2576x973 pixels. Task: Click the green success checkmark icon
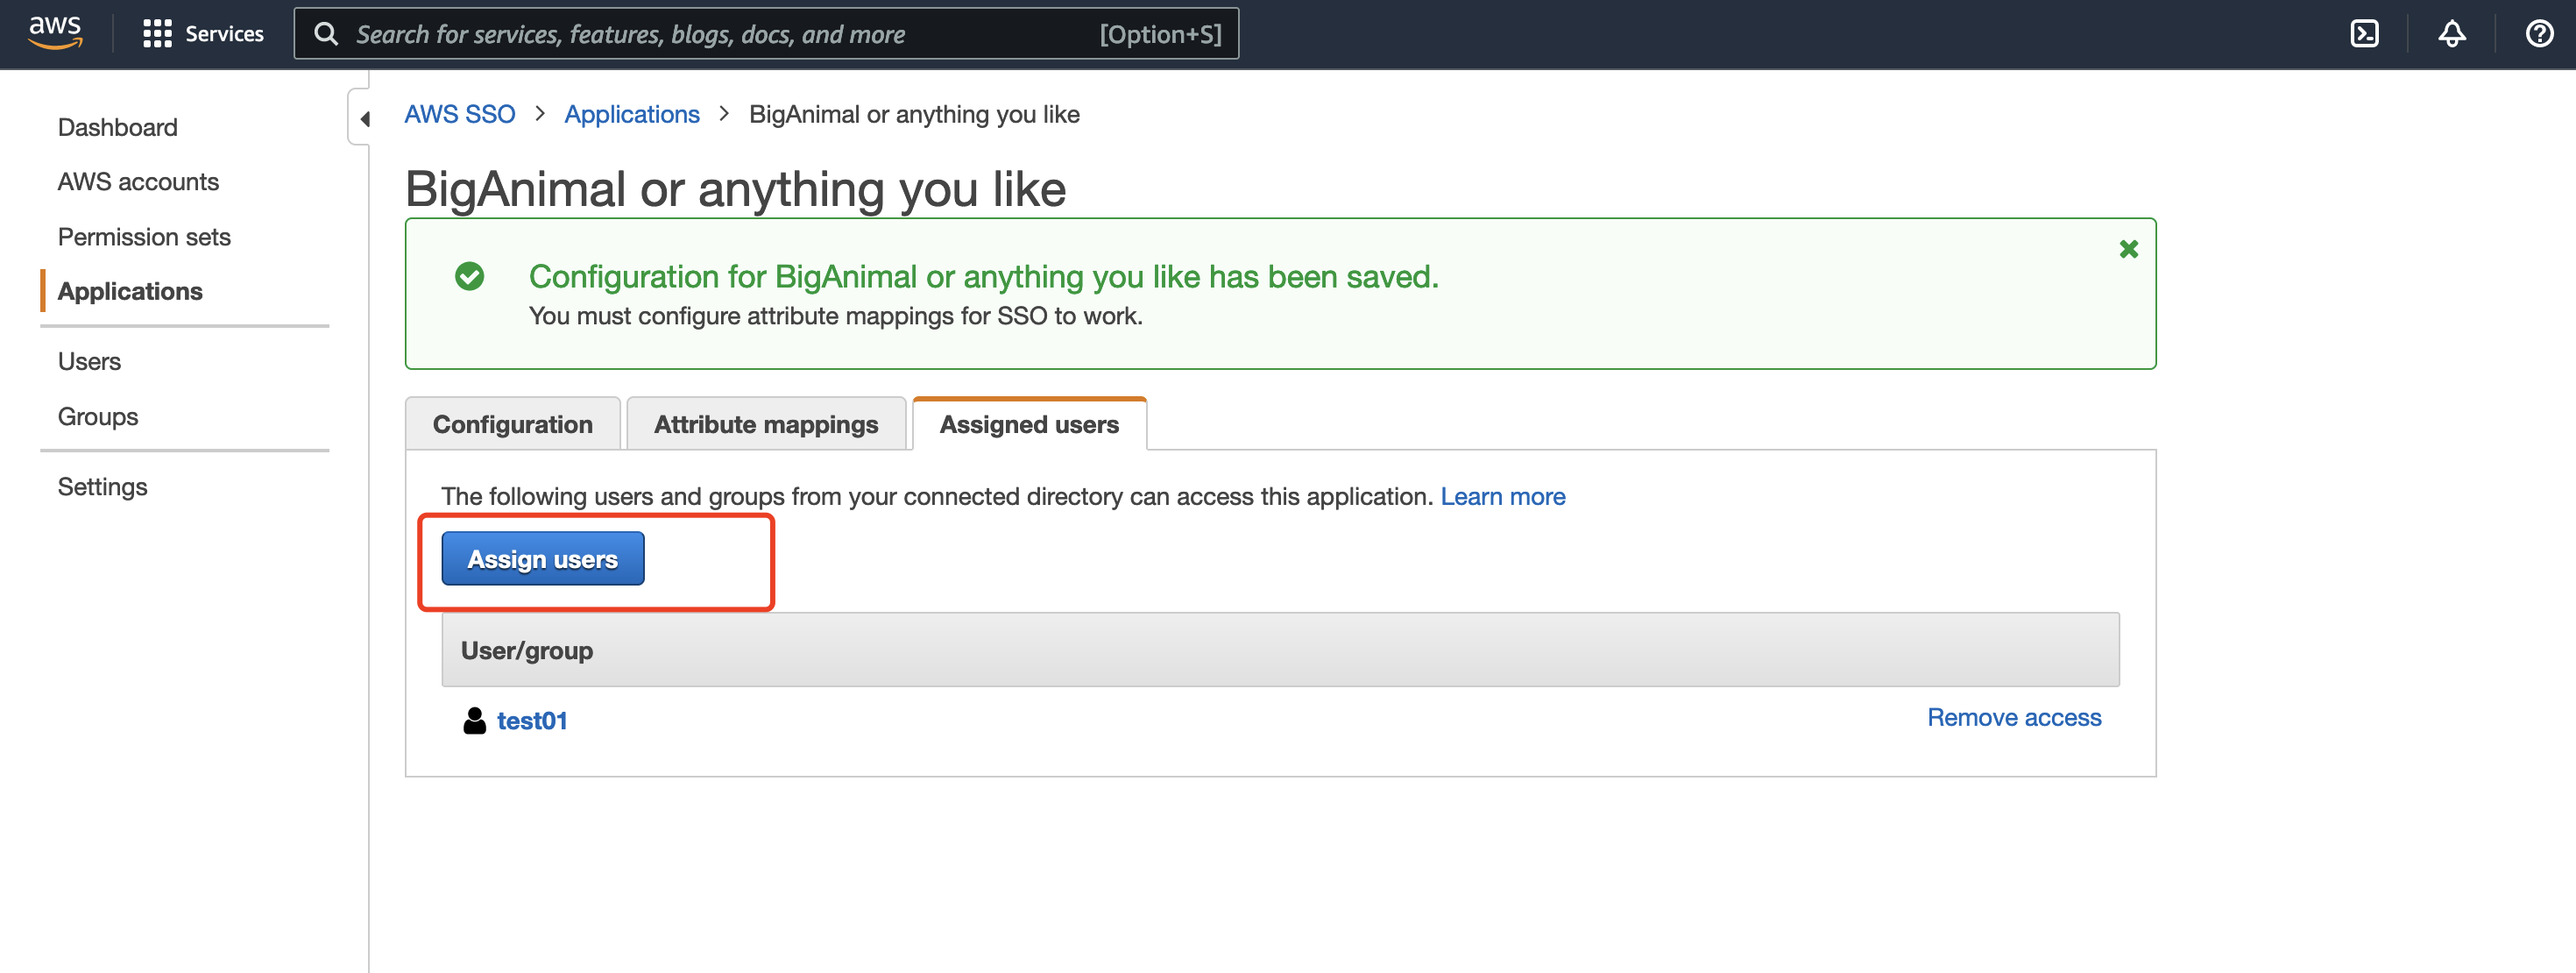(x=469, y=276)
